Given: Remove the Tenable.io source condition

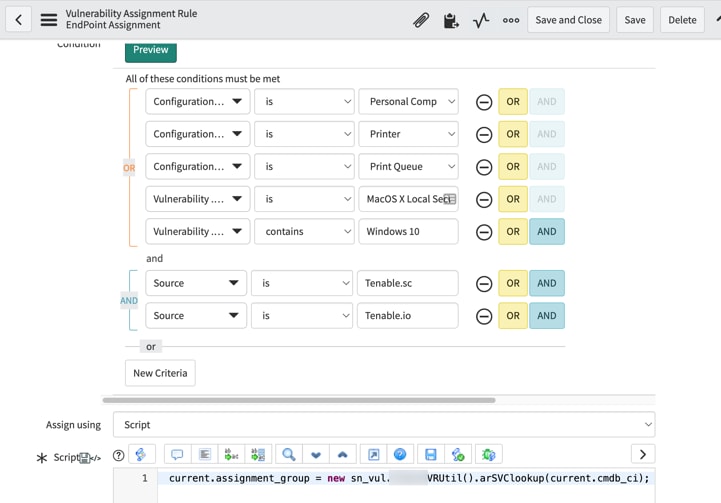Looking at the screenshot, I should 484,316.
